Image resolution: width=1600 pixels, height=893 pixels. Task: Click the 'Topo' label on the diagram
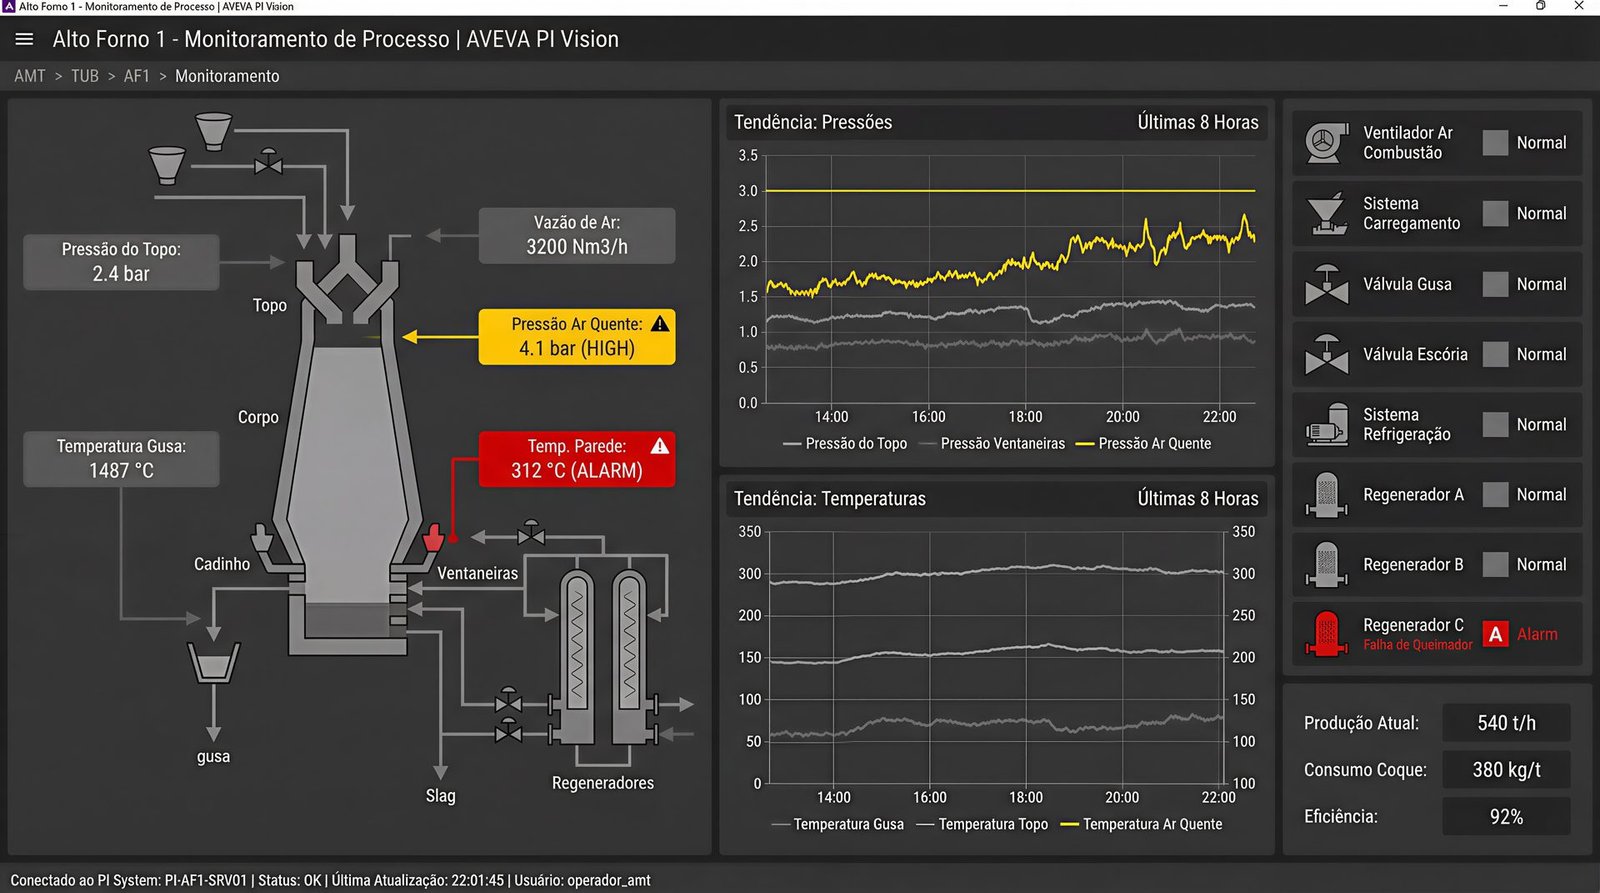coord(270,305)
